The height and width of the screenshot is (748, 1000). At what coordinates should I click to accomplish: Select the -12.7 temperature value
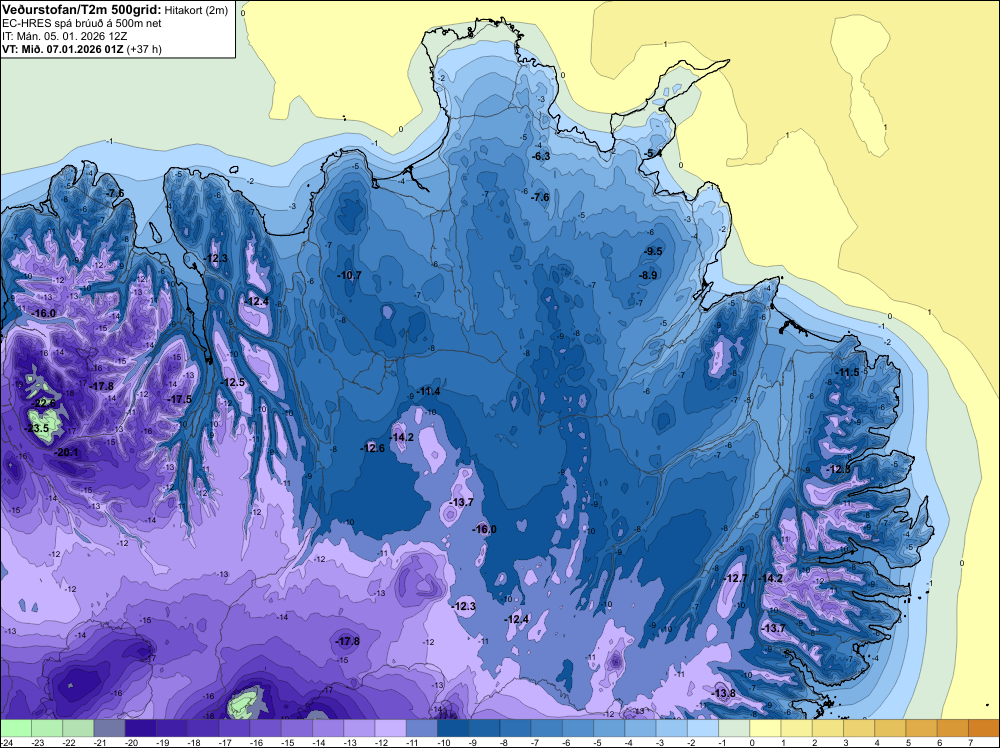pyautogui.click(x=735, y=578)
